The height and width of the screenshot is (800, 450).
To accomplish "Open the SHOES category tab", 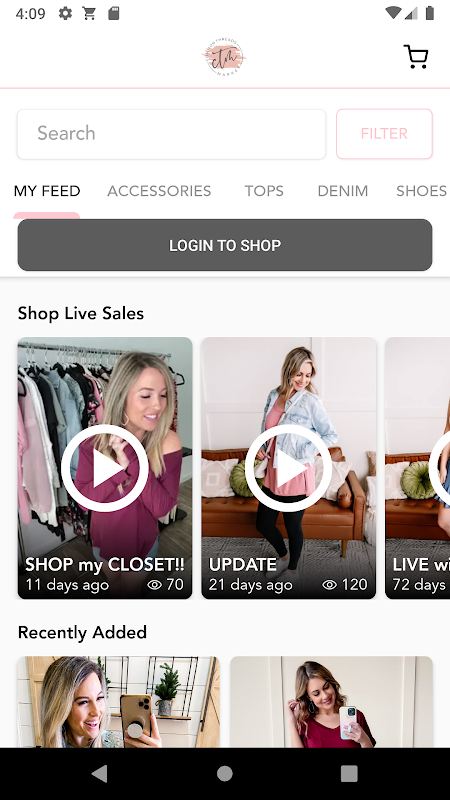I will tap(421, 191).
